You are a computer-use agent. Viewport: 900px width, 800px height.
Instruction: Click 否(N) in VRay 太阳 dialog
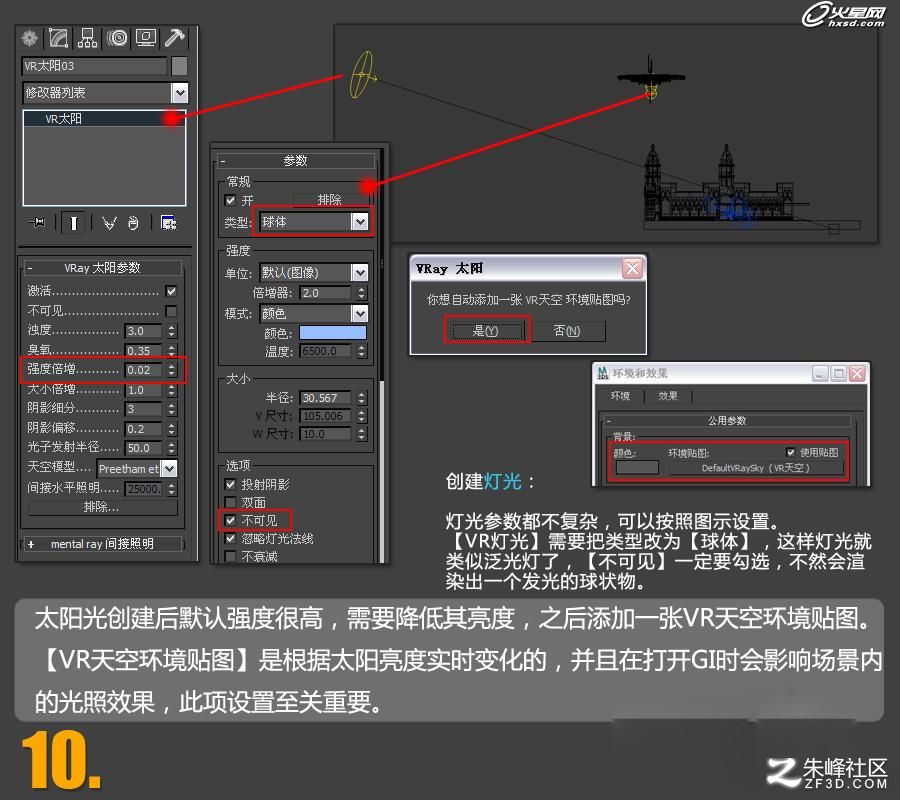pos(567,331)
